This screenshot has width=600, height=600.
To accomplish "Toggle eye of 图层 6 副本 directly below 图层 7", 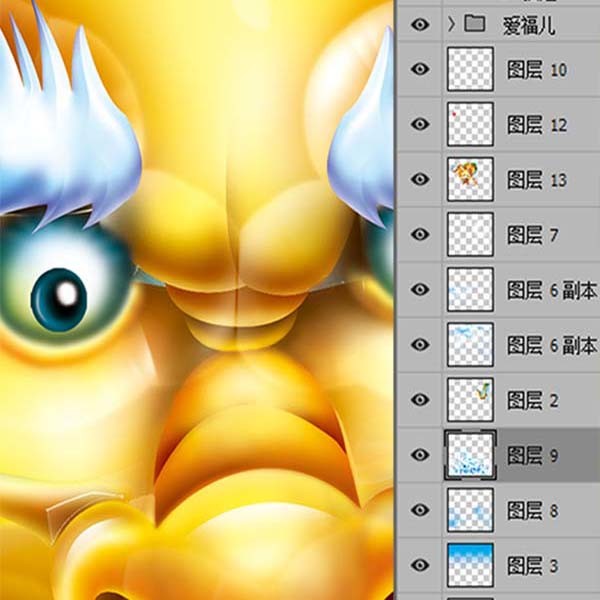I will coord(420,290).
